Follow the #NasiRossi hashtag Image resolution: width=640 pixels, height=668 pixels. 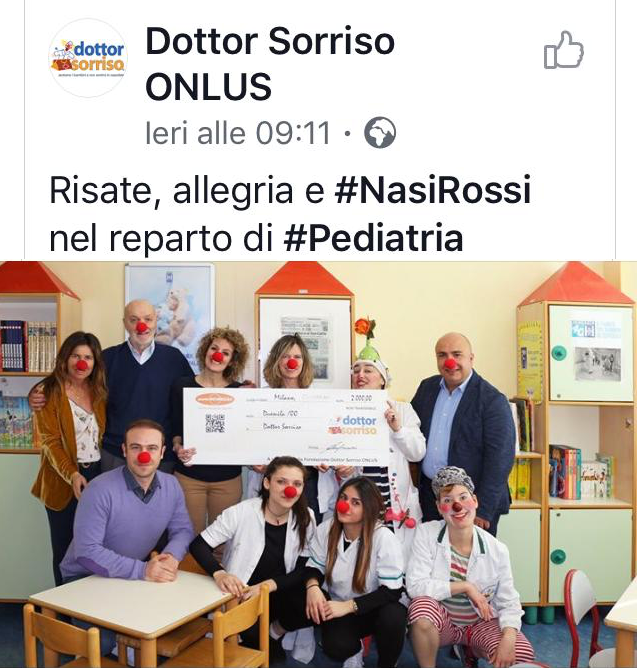[x=432, y=190]
